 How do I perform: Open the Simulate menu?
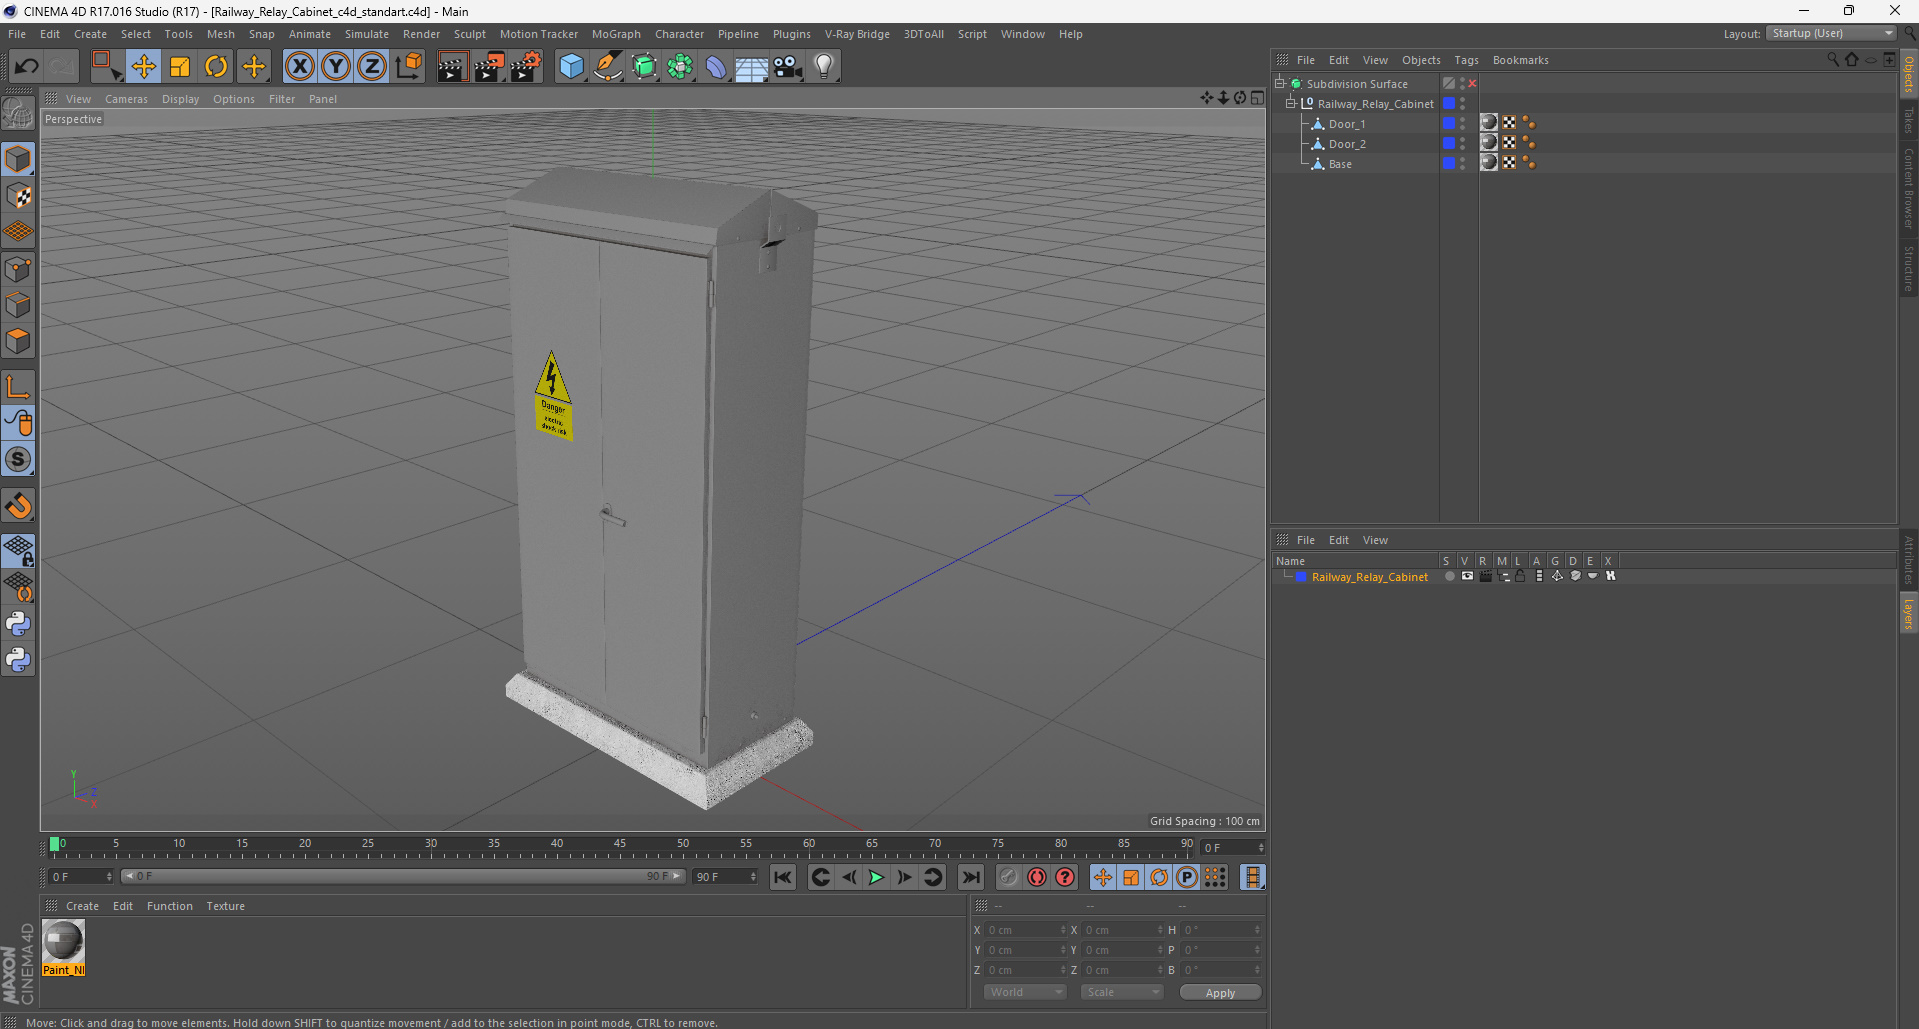pos(366,34)
